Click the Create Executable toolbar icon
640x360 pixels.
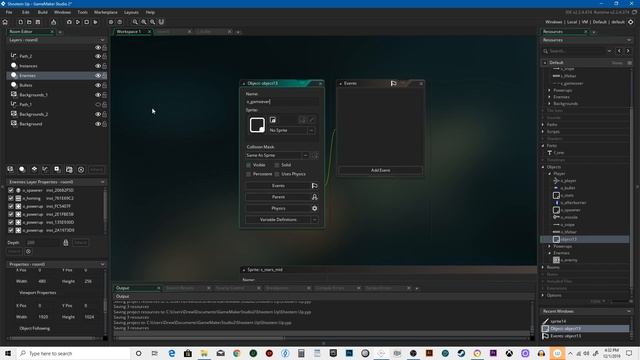(x=53, y=22)
